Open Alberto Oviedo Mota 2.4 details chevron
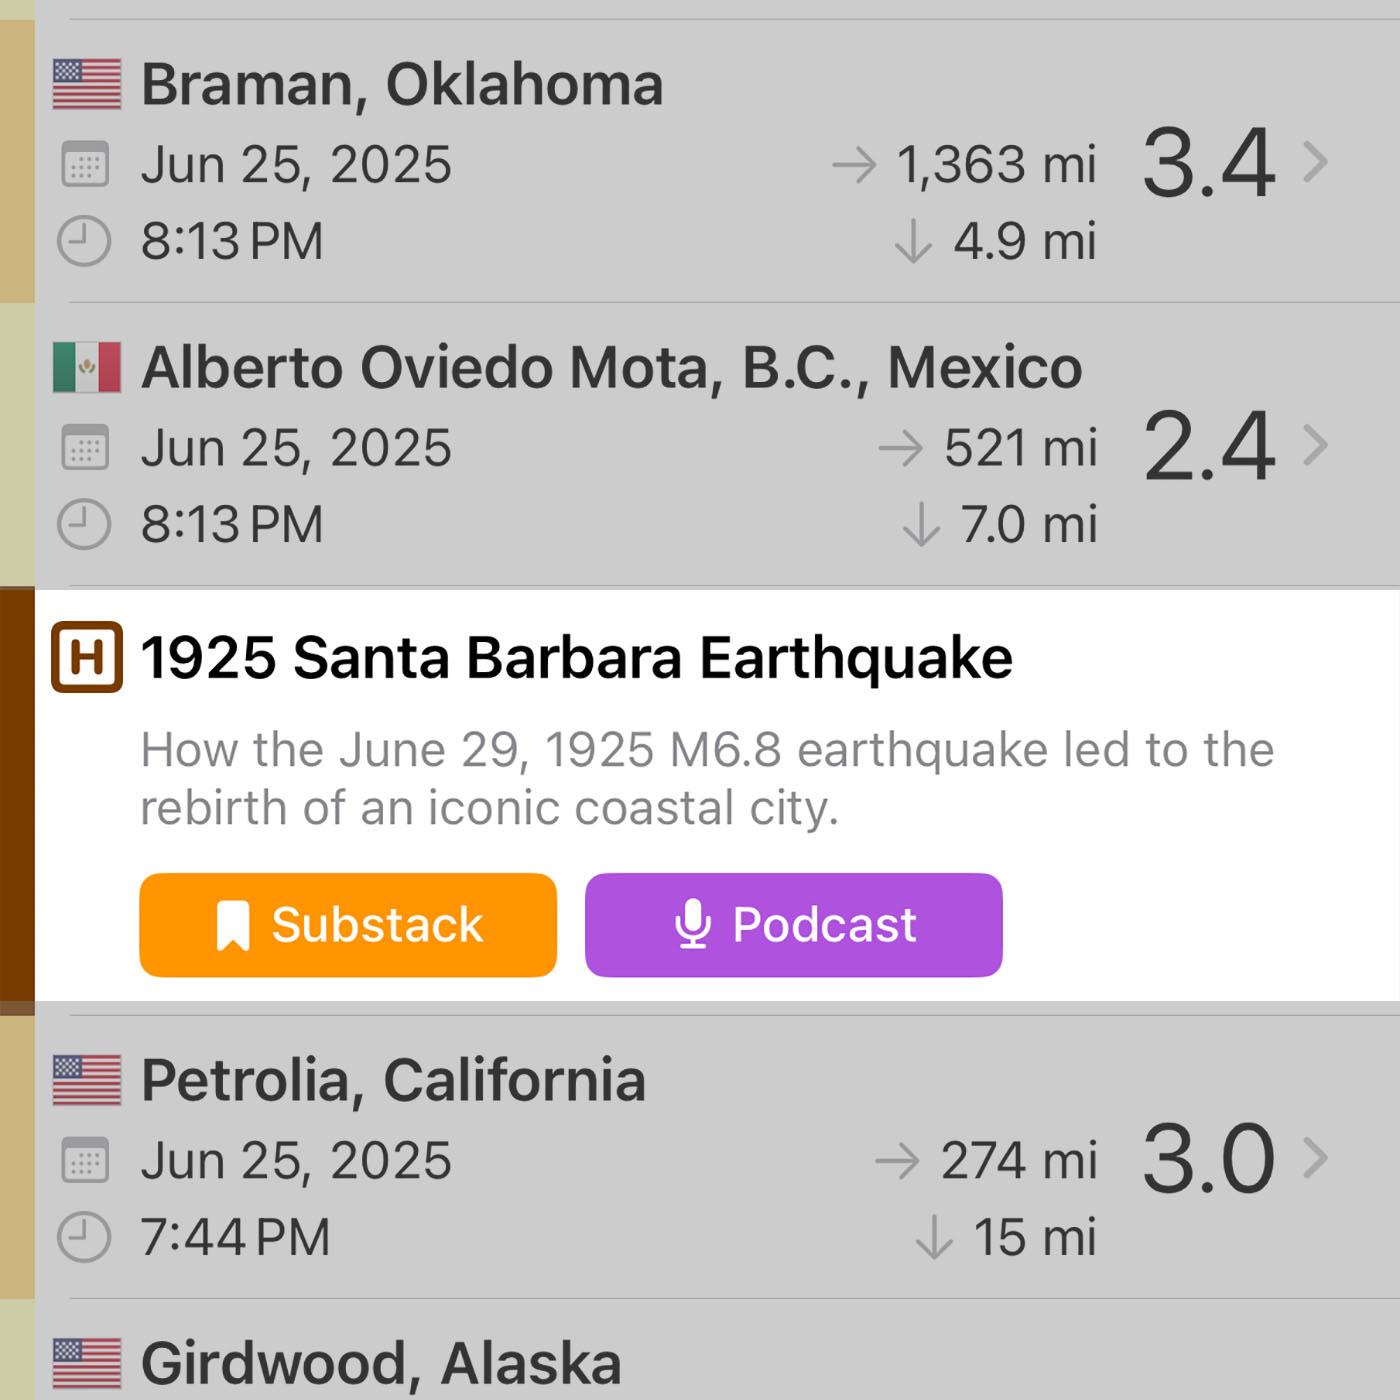The image size is (1400, 1400). (1316, 445)
